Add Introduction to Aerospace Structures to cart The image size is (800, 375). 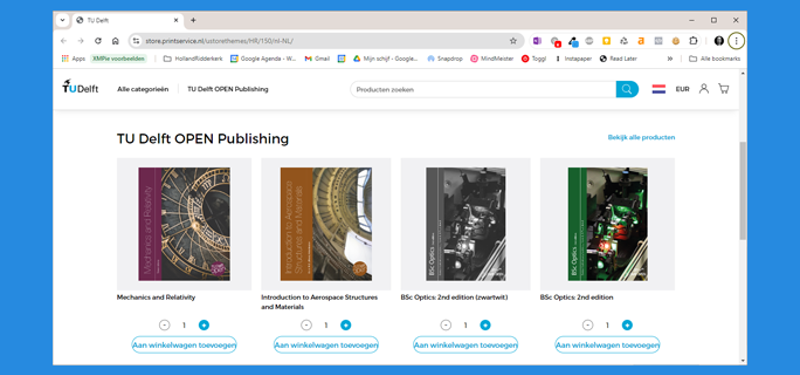[x=326, y=345]
